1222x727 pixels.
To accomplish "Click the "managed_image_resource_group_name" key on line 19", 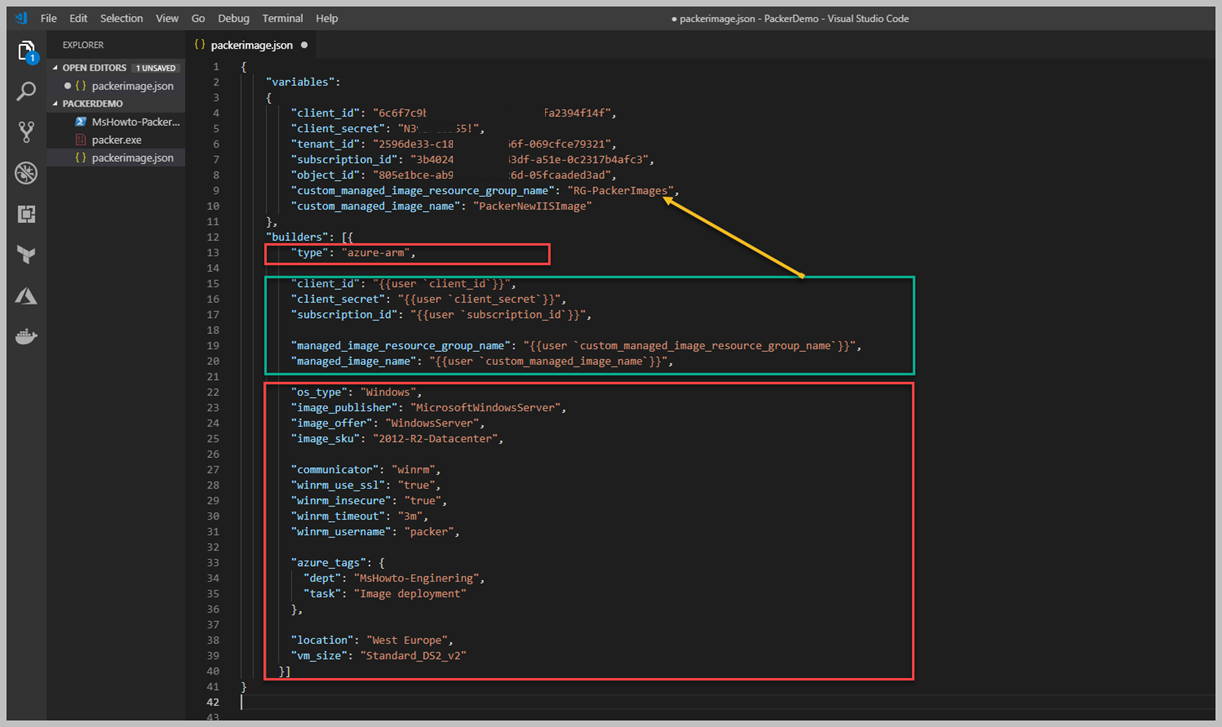I will tap(400, 346).
